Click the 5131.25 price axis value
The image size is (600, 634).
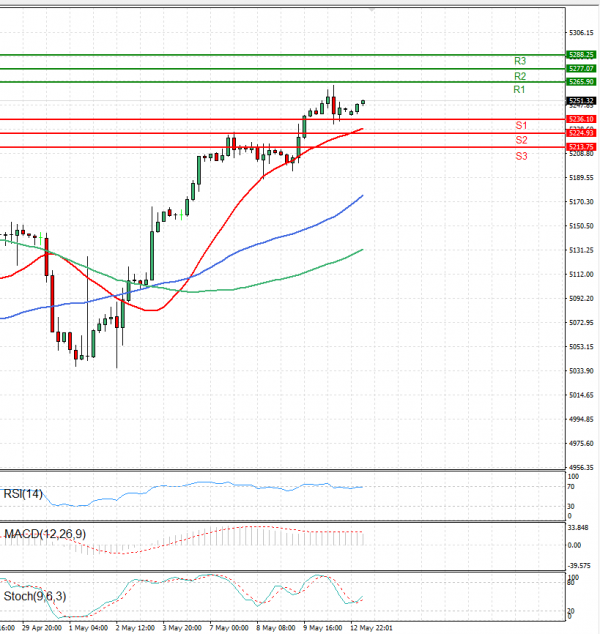(x=581, y=250)
